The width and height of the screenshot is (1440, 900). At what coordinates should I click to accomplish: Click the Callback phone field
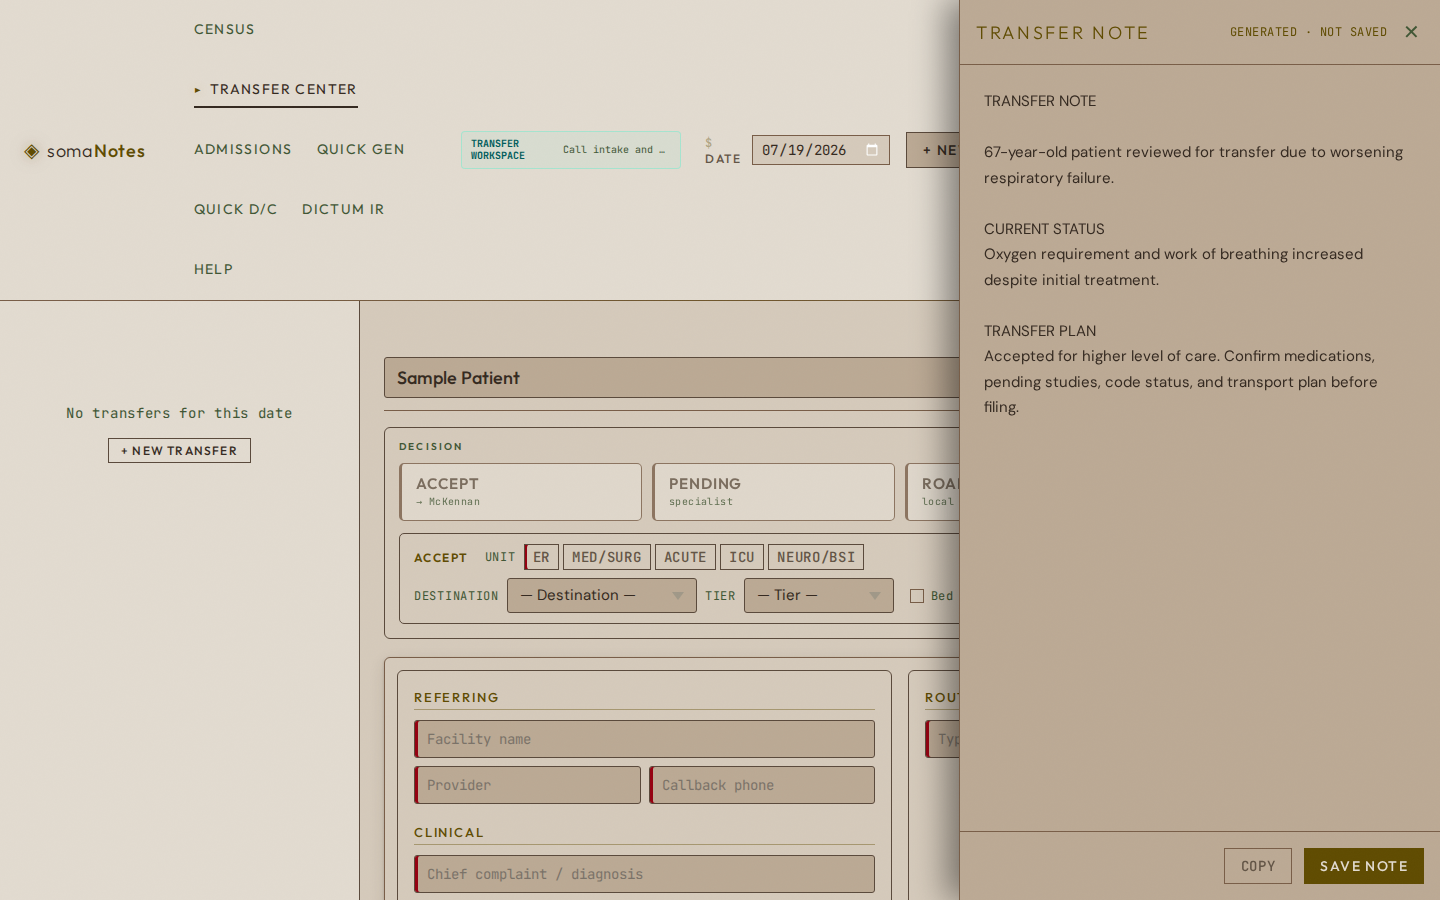coord(762,785)
